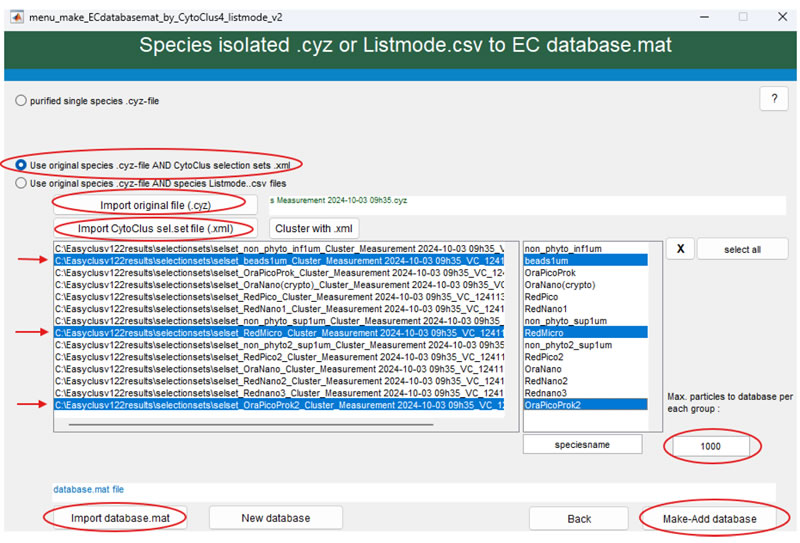This screenshot has height=543, width=800.
Task: Select purified single species .cyz-file option
Action: 22,101
